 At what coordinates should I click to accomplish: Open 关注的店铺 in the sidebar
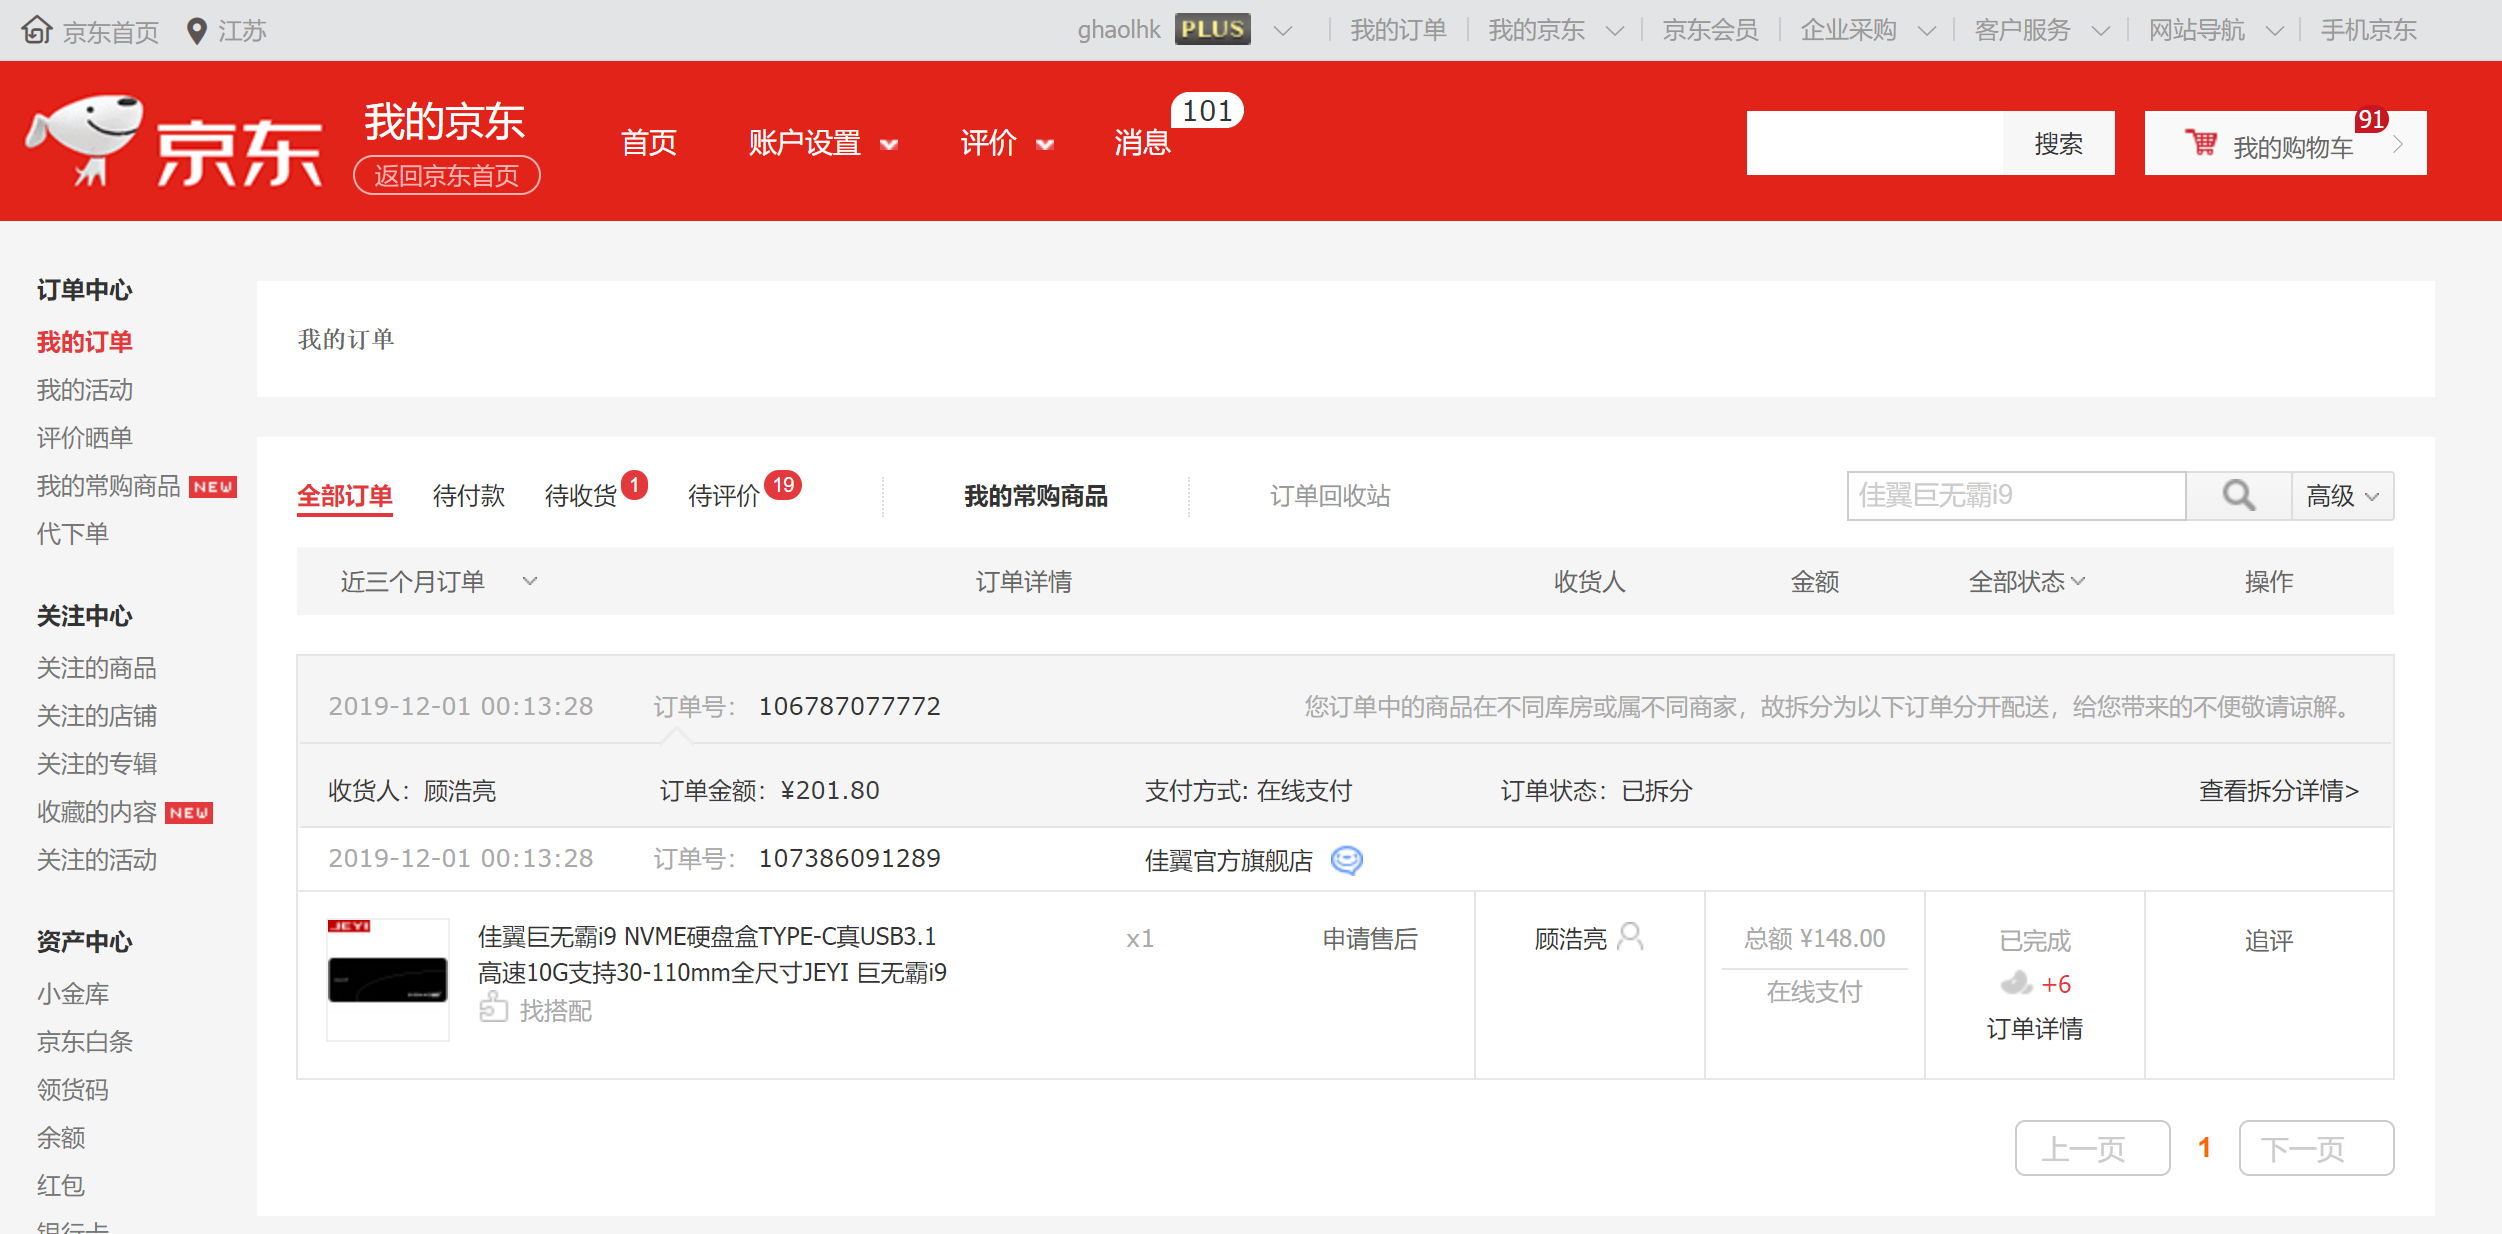[97, 716]
